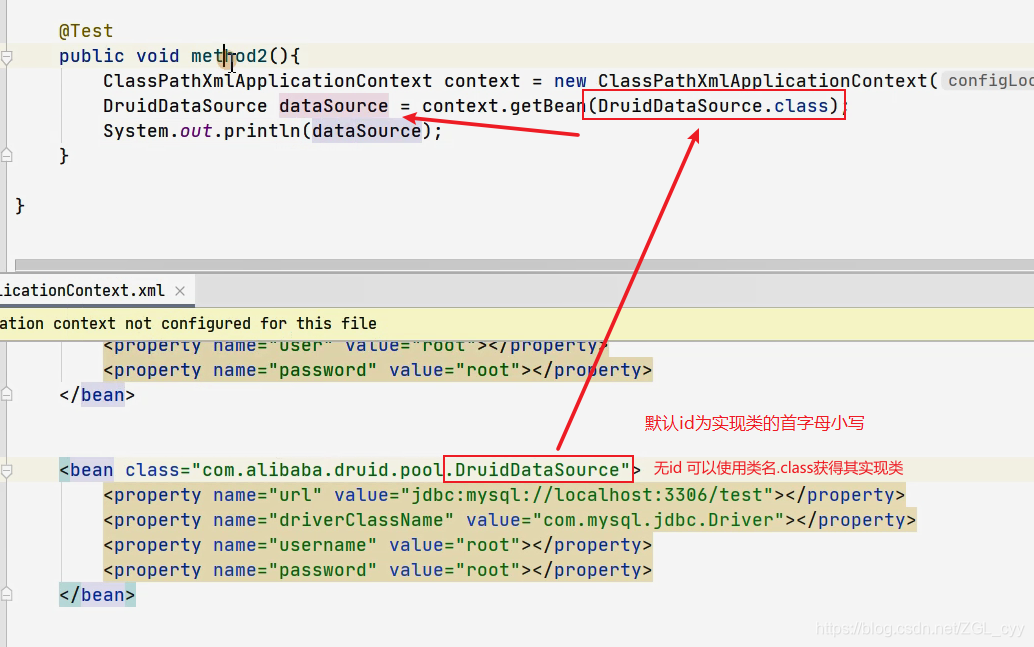Click the first closing </bean> tag
The height and width of the screenshot is (647, 1034).
97,396
